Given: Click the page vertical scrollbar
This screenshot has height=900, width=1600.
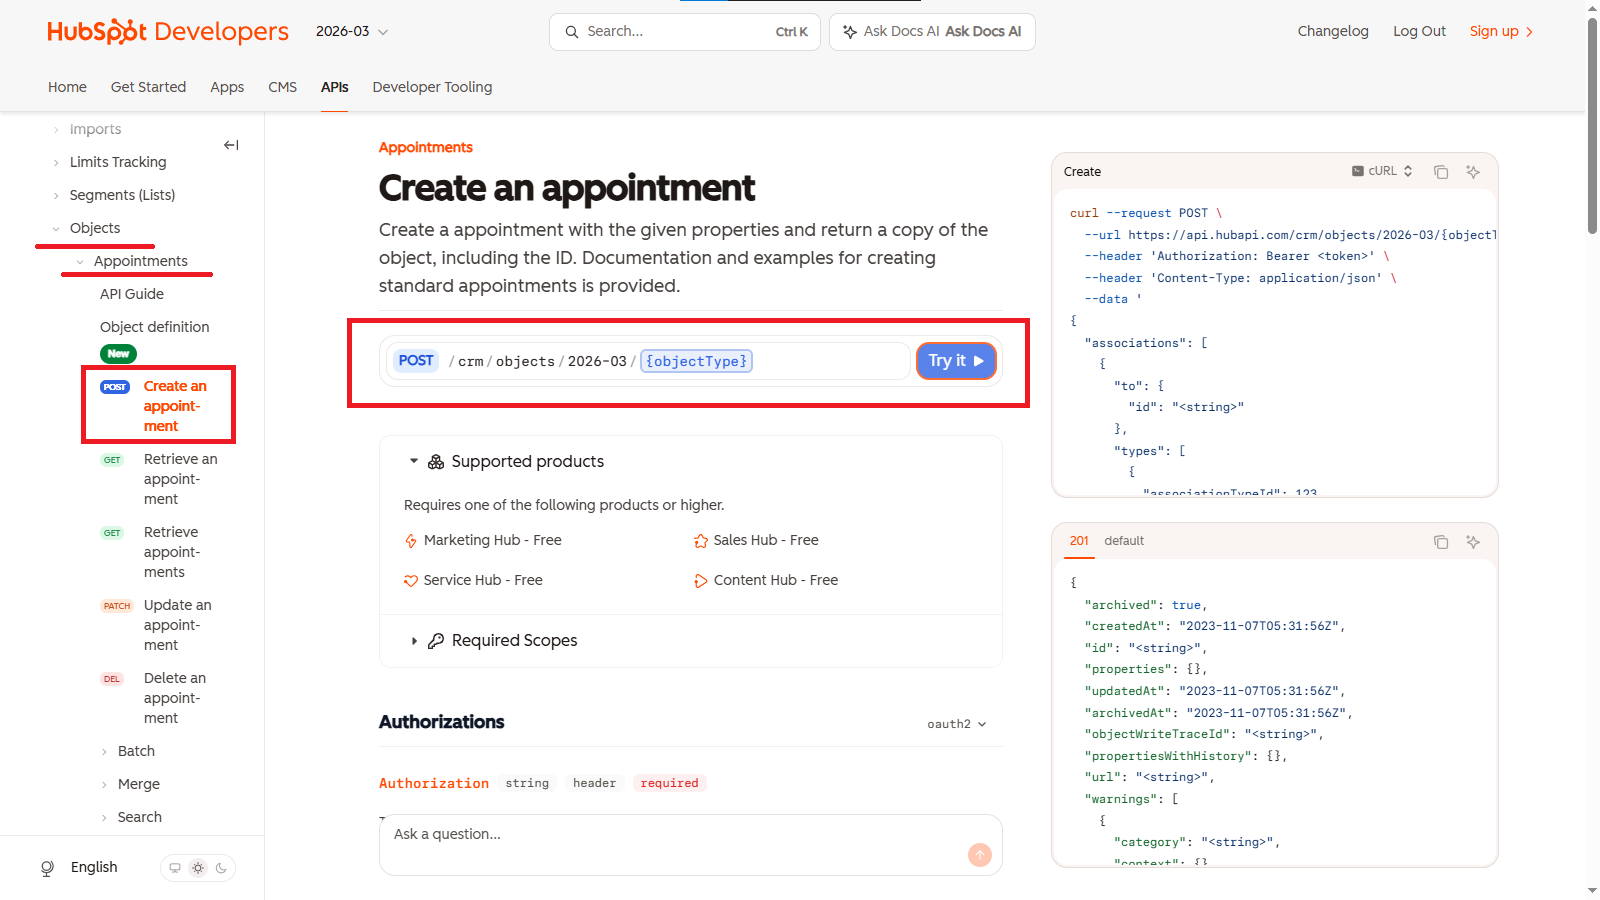Looking at the screenshot, I should [1592, 125].
